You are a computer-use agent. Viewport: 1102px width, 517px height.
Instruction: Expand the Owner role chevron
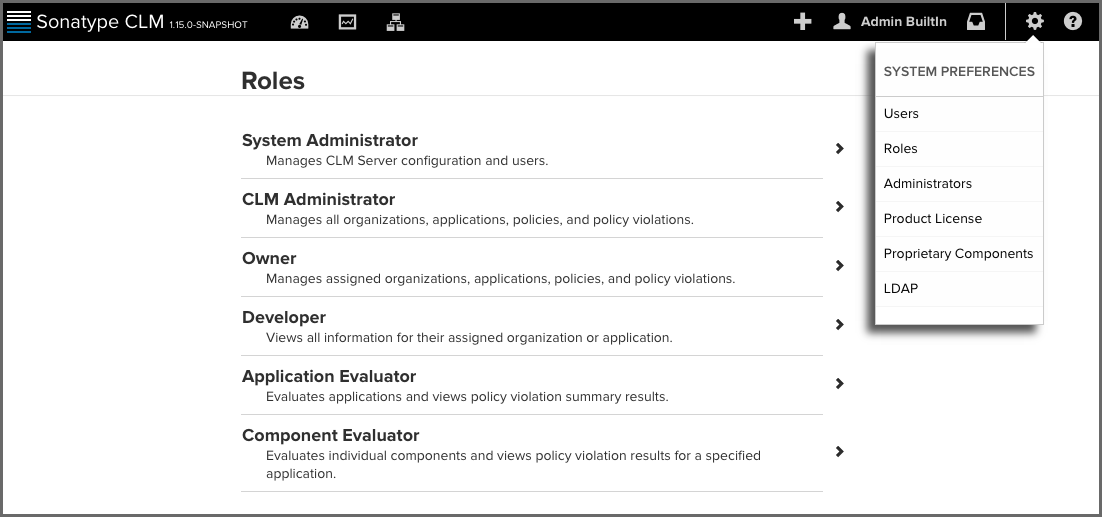(x=839, y=266)
